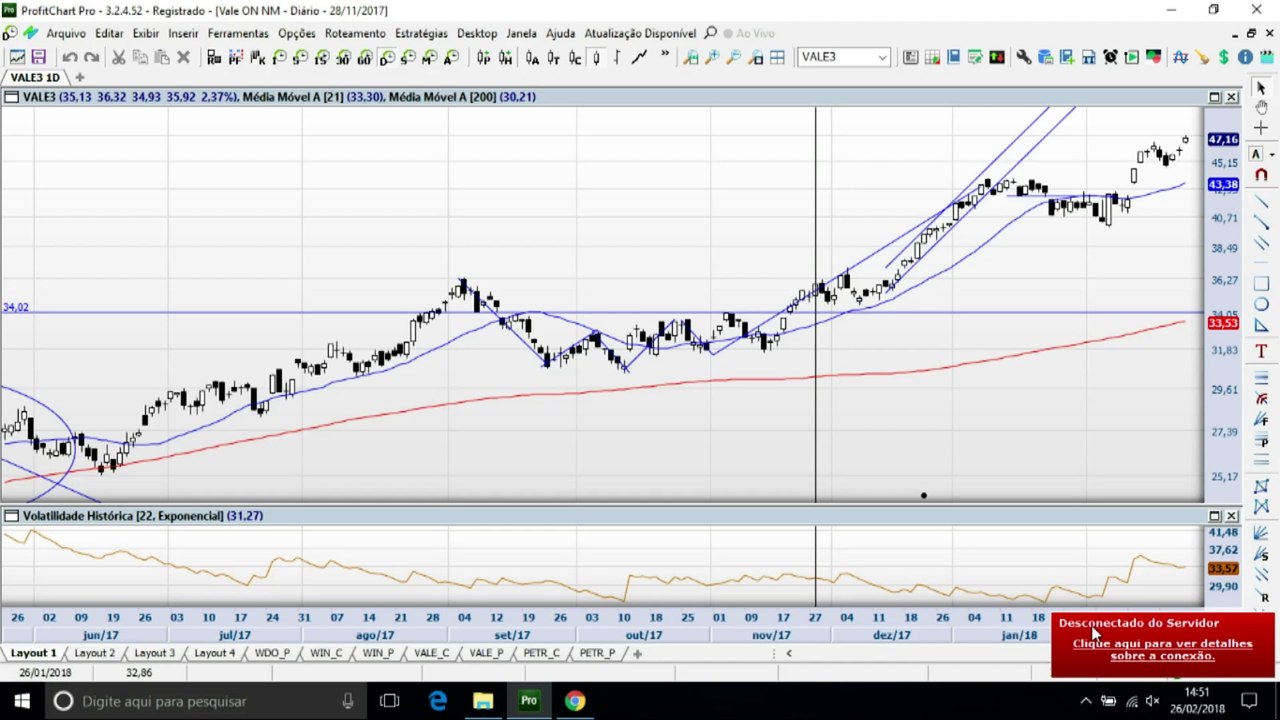
Task: Click the green dollar sign icon
Action: coord(1223,57)
